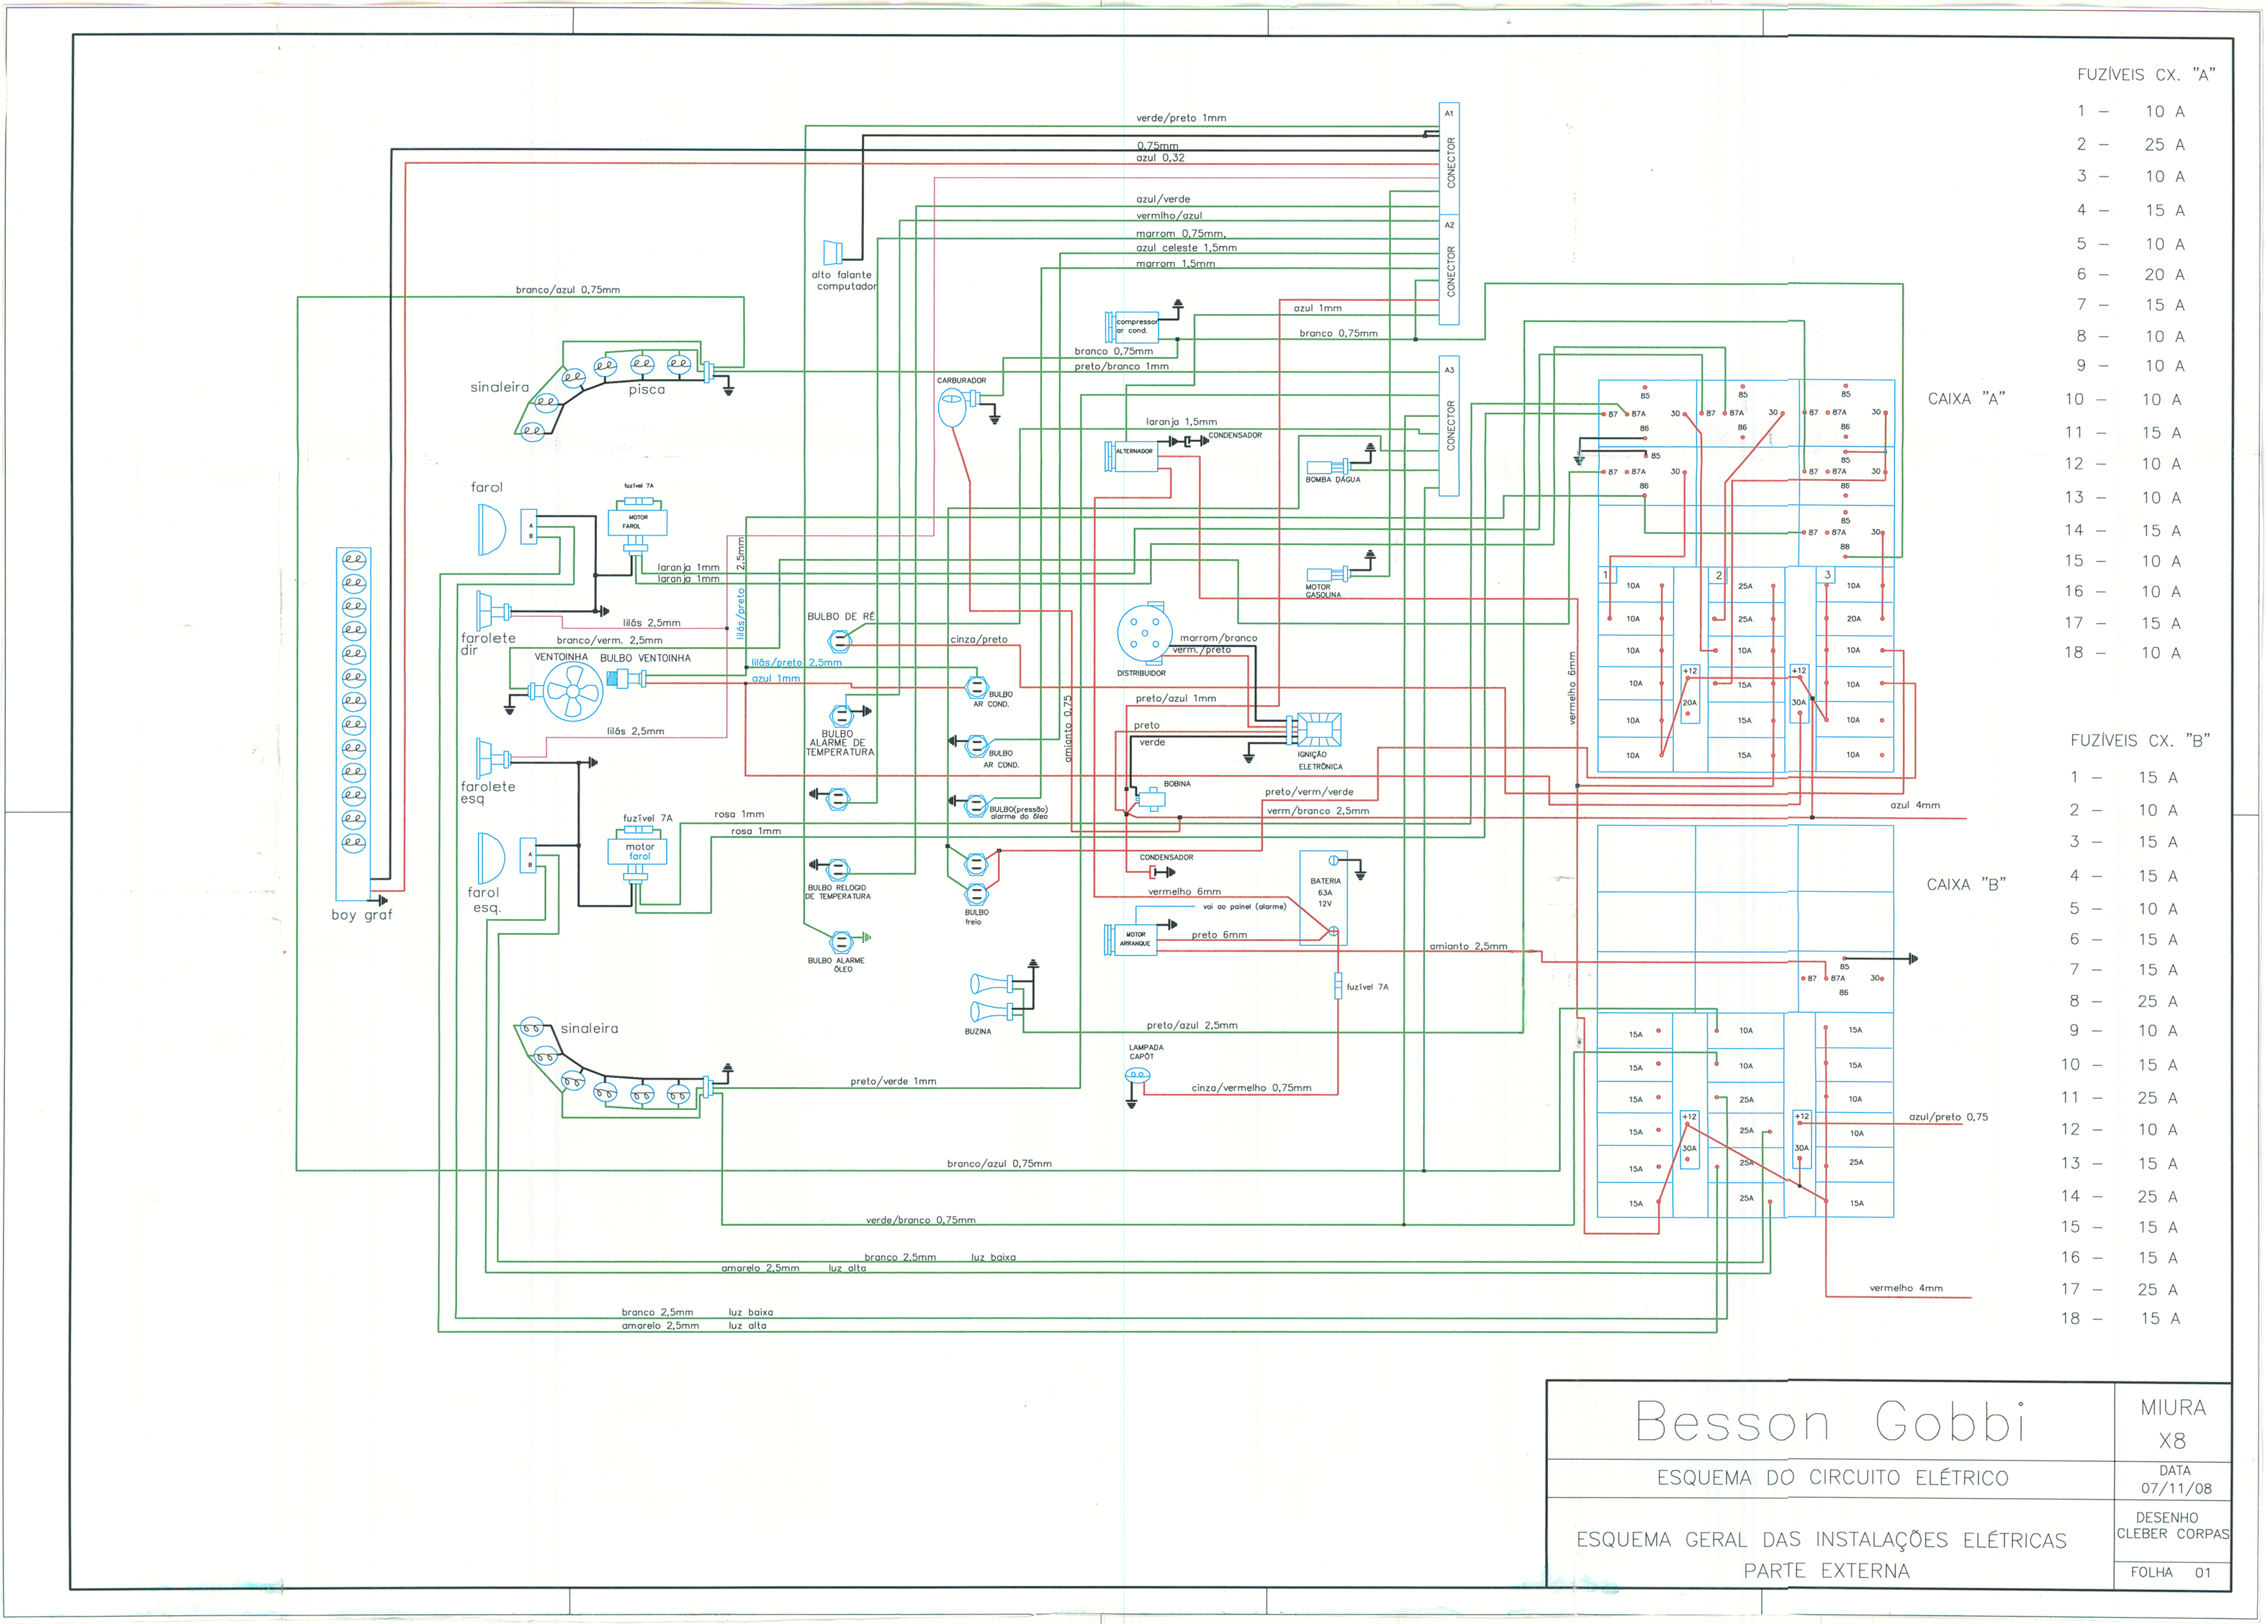Select the motor arranque starter block
The image size is (2268, 1624).
(1133, 939)
